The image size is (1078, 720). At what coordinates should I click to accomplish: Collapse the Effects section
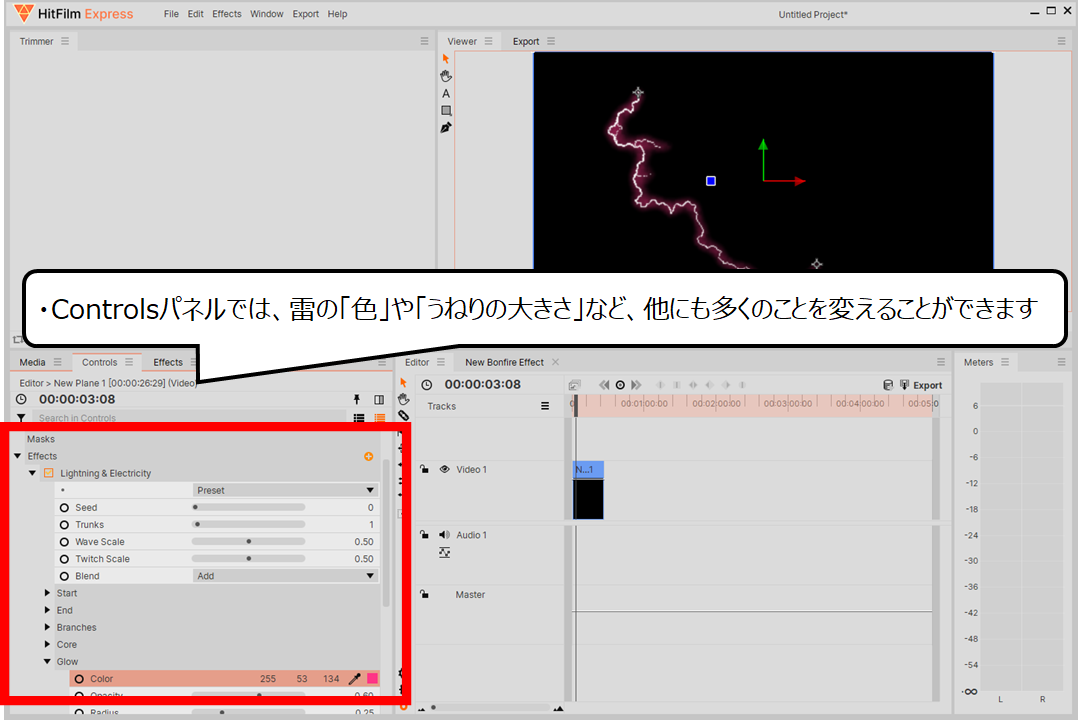(18, 456)
